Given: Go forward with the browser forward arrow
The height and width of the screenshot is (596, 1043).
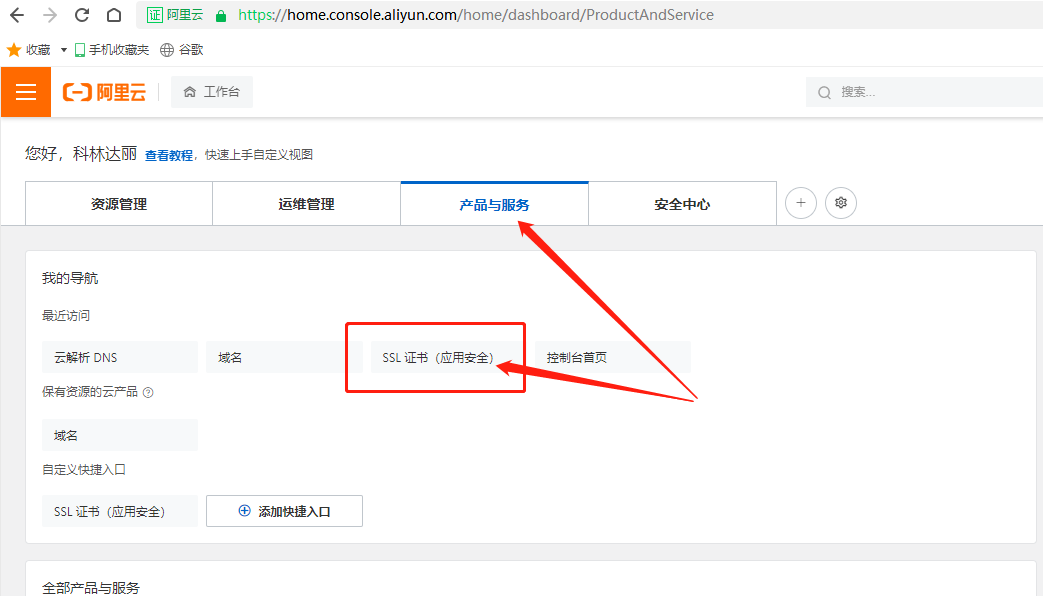Looking at the screenshot, I should point(49,15).
